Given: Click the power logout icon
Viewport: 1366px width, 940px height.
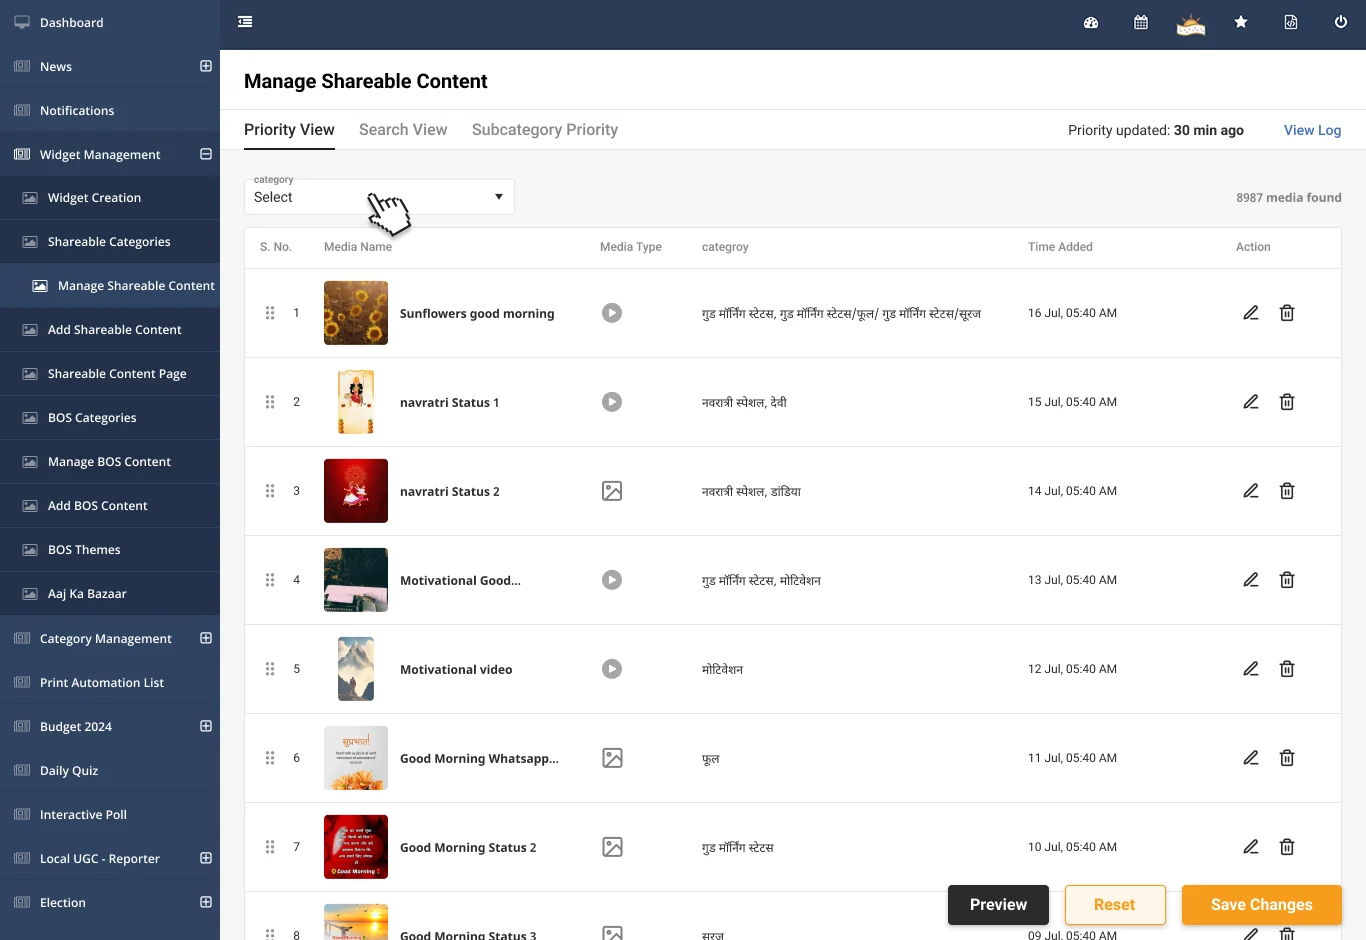Looking at the screenshot, I should tap(1341, 22).
